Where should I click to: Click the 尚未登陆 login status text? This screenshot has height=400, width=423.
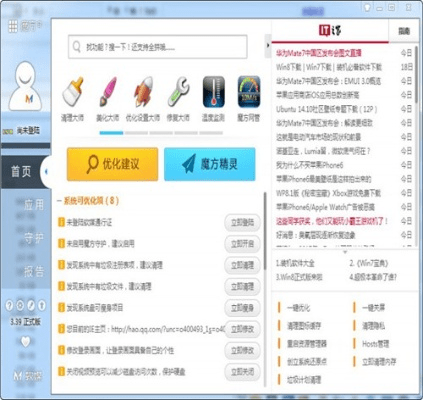[28, 131]
